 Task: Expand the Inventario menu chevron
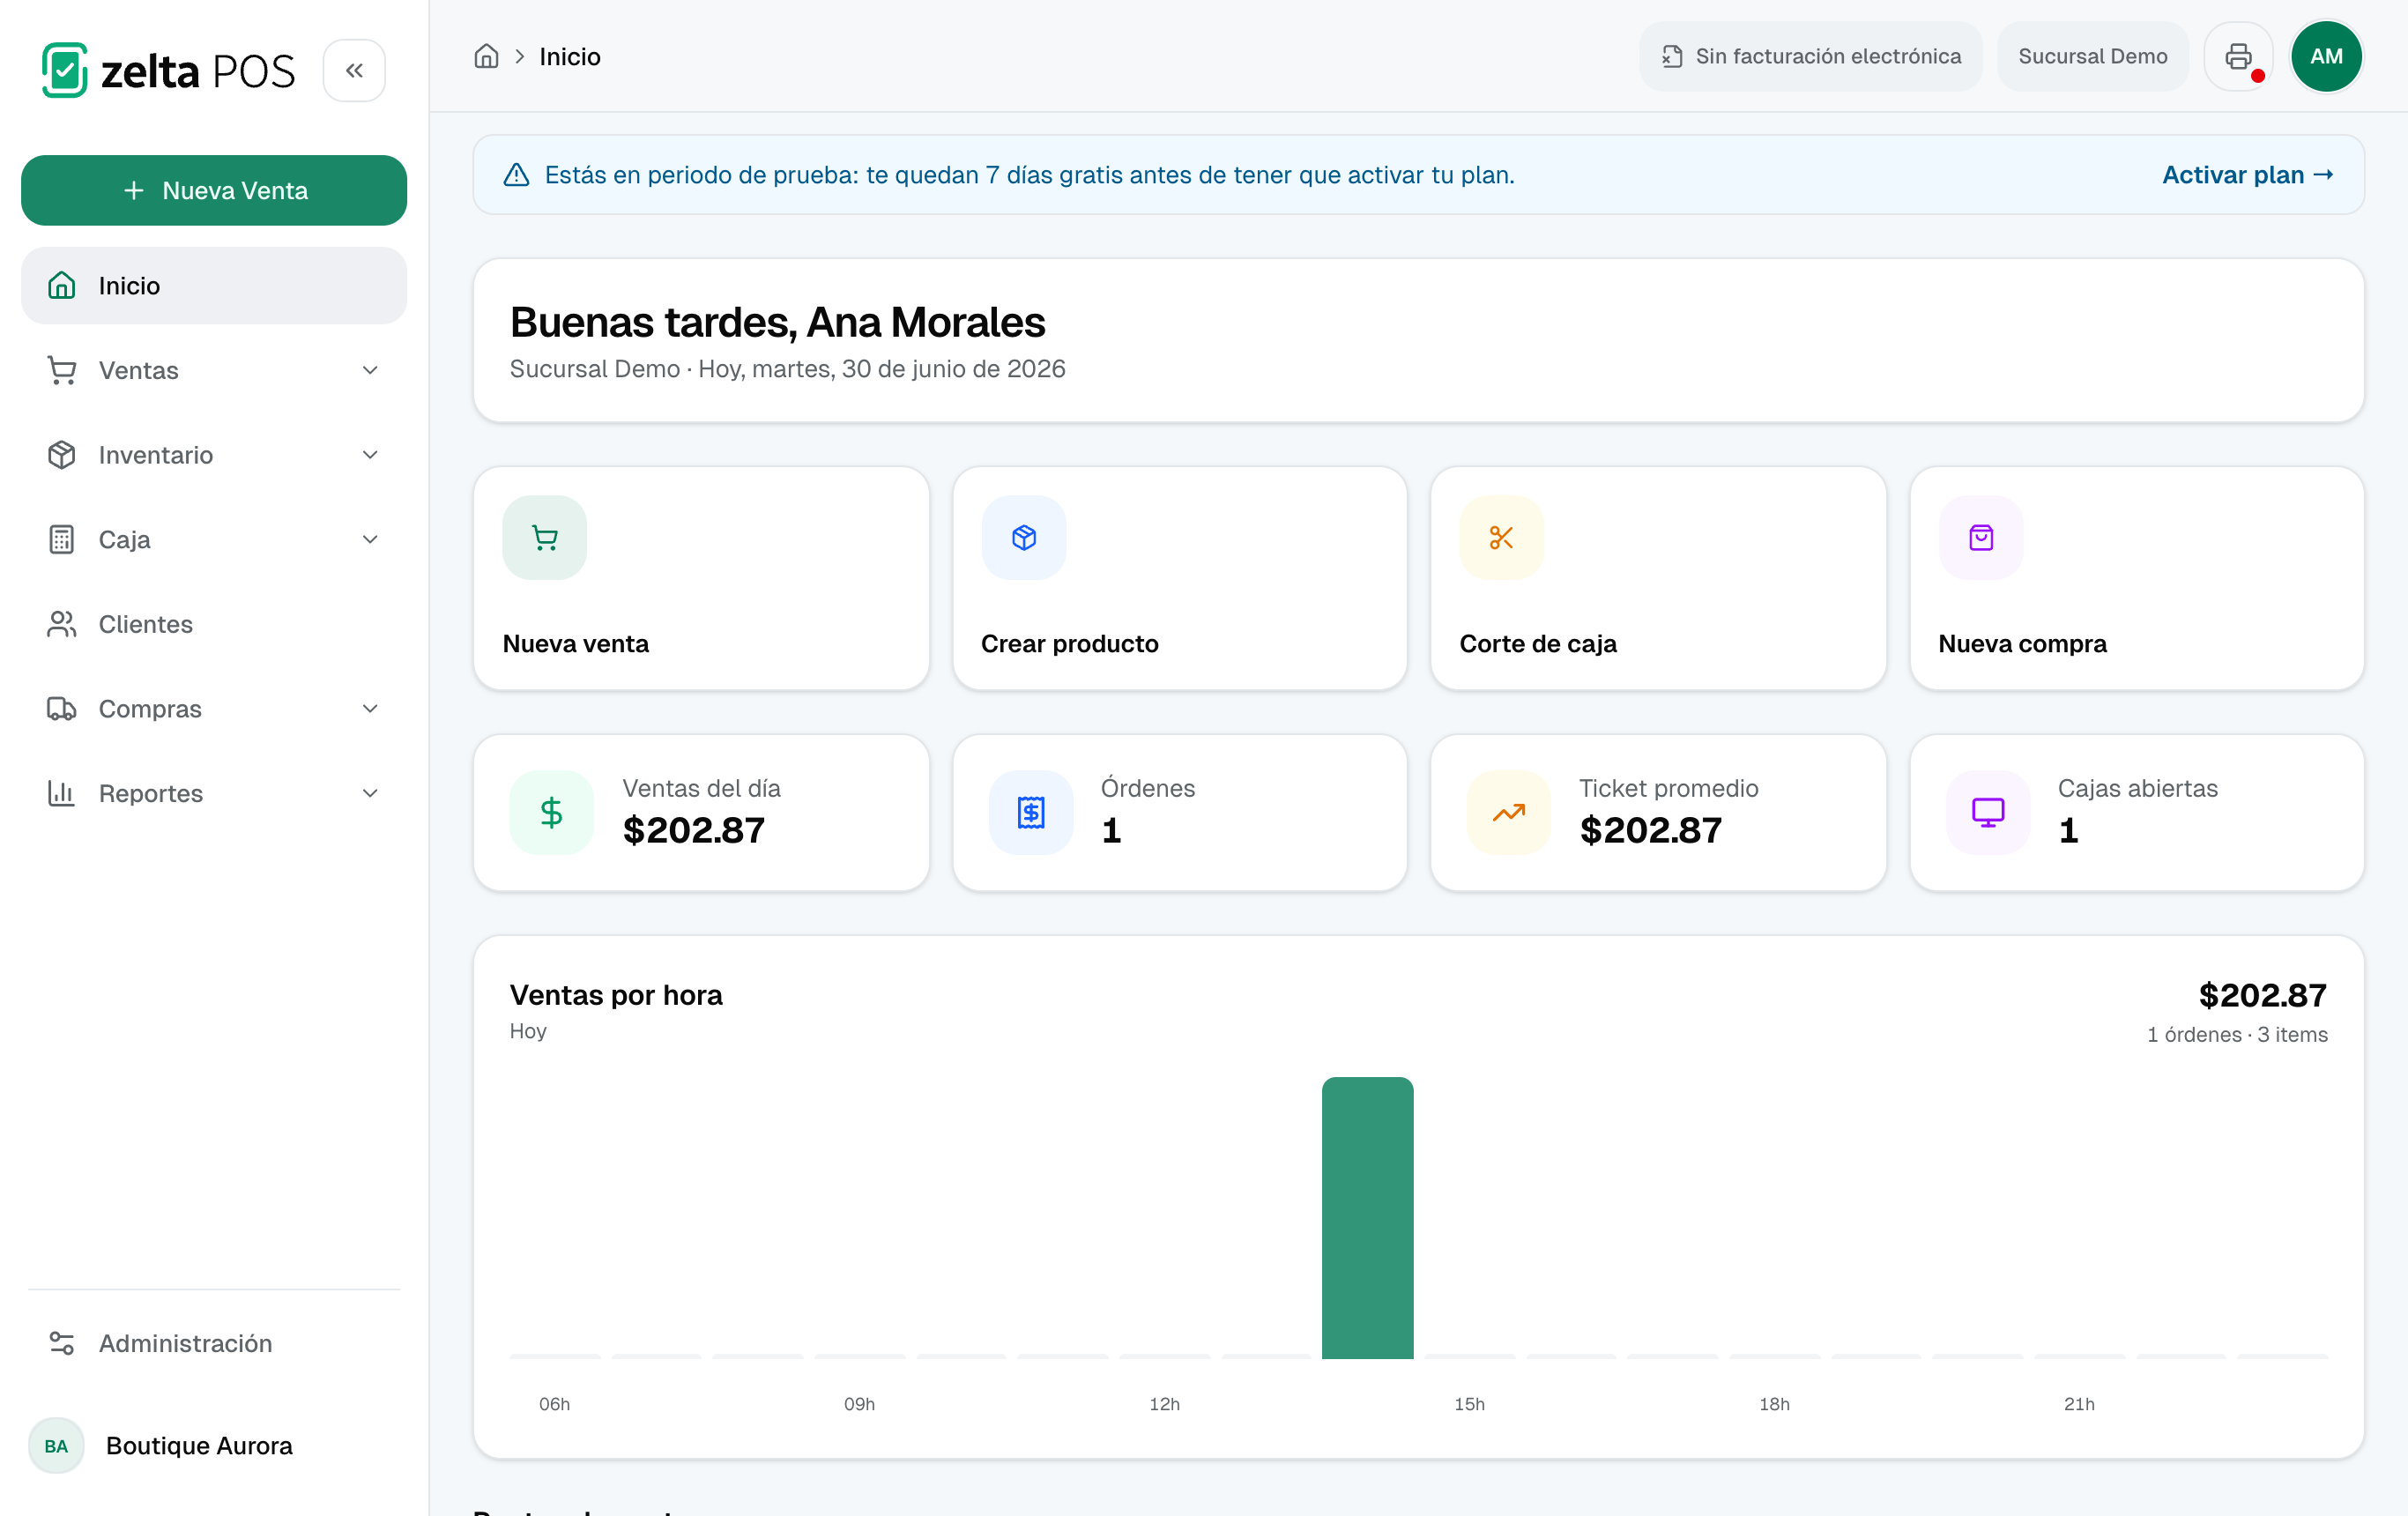pos(370,455)
